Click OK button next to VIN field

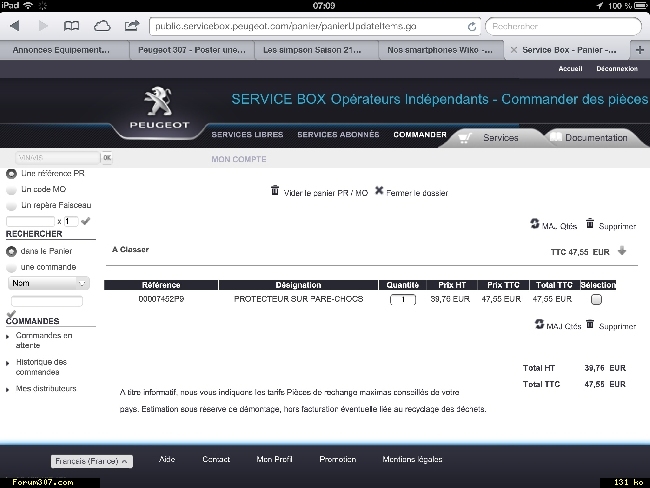pos(107,158)
